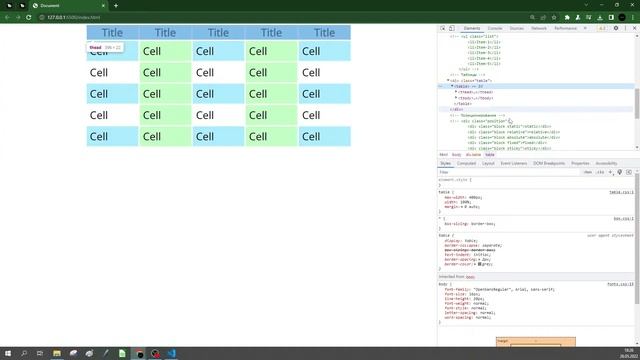Open the Layout pane tab

(488, 163)
